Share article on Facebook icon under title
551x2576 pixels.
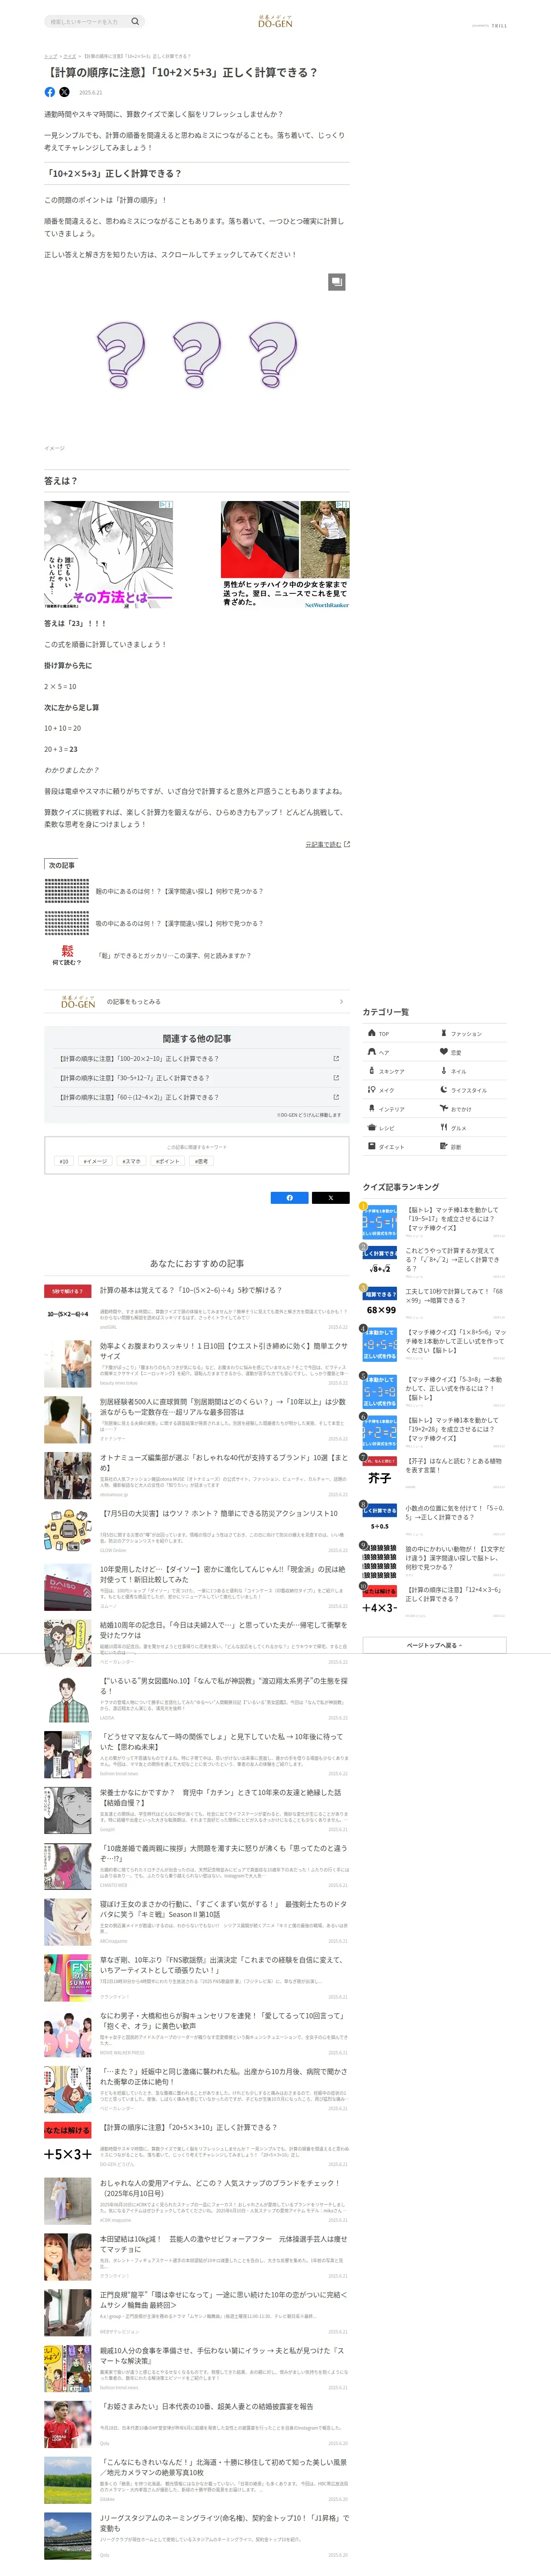click(x=50, y=92)
